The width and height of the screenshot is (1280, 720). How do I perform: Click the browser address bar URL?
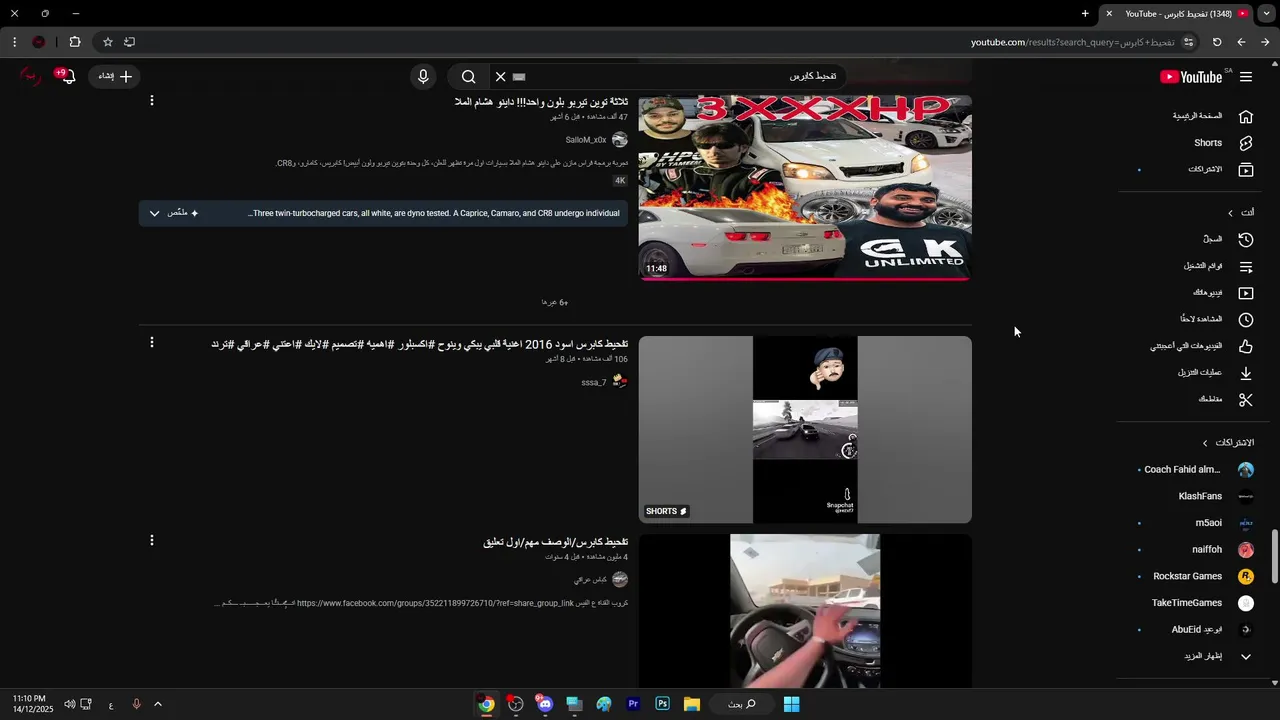coord(1072,42)
